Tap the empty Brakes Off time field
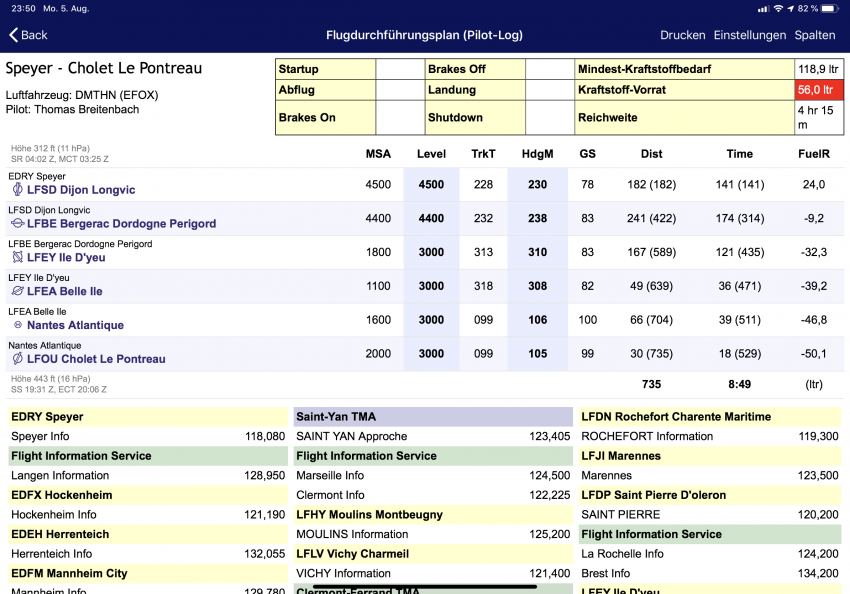The height and width of the screenshot is (594, 850). coord(550,69)
